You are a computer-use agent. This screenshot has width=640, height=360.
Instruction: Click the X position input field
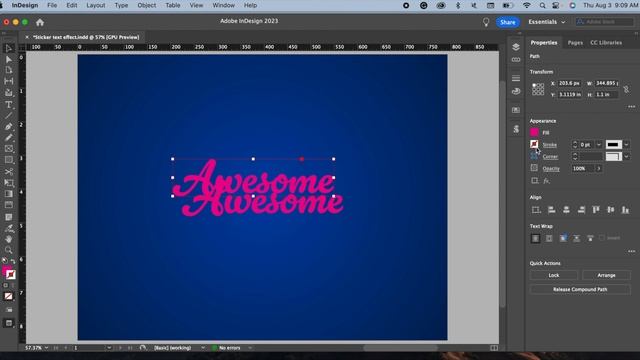pos(569,83)
